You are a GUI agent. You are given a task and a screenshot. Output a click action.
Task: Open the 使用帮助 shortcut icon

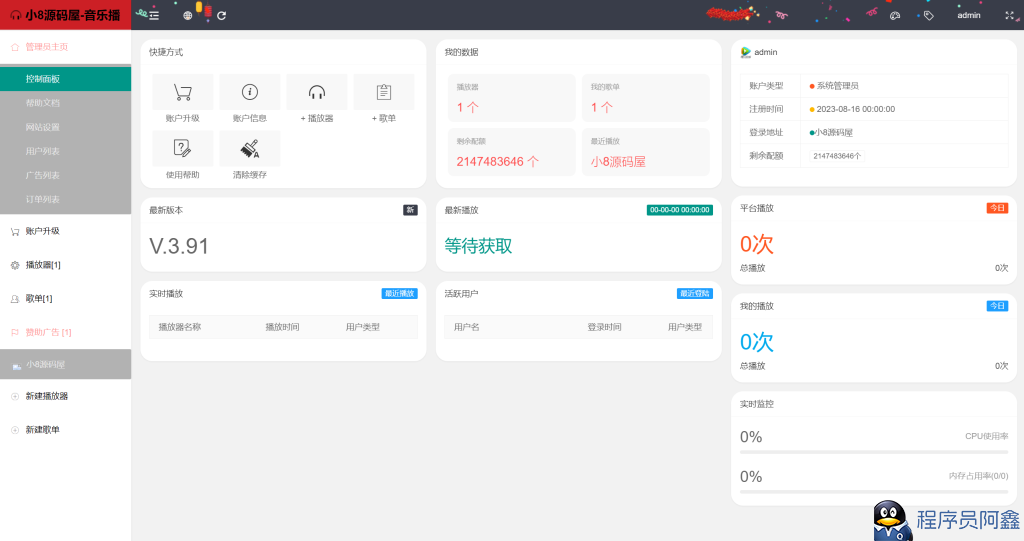pos(183,148)
